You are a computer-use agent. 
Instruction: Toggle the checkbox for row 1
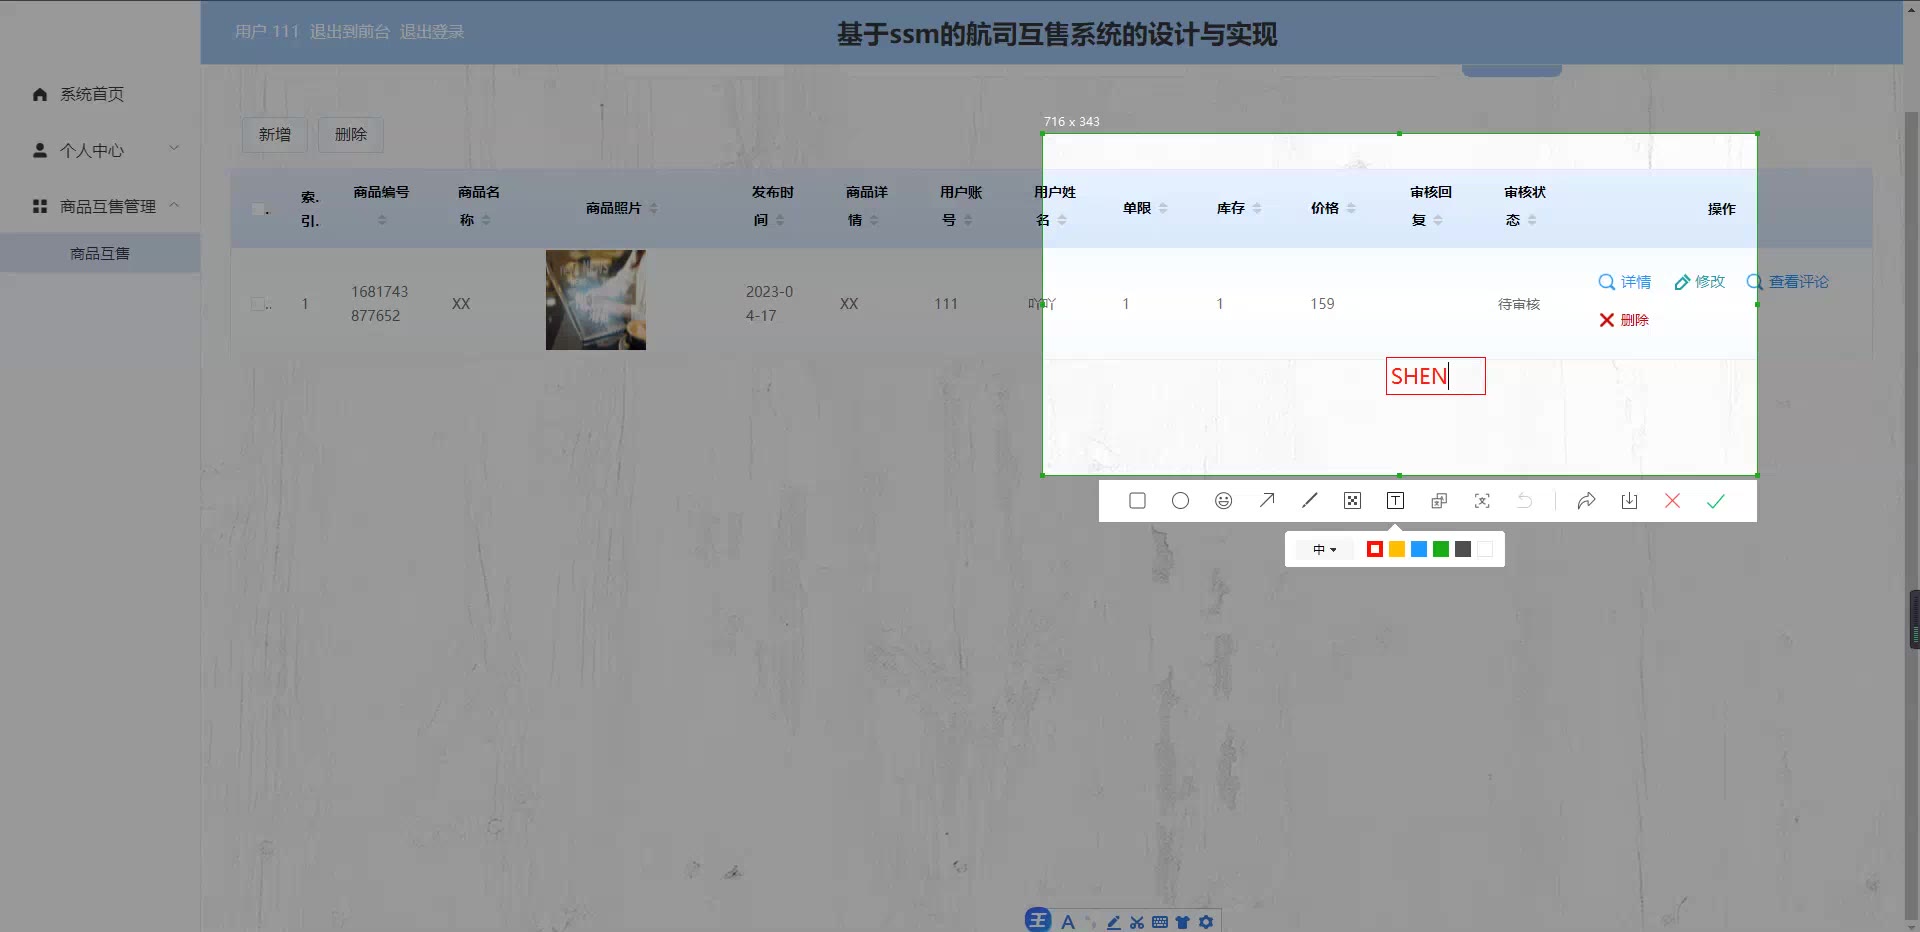[258, 304]
